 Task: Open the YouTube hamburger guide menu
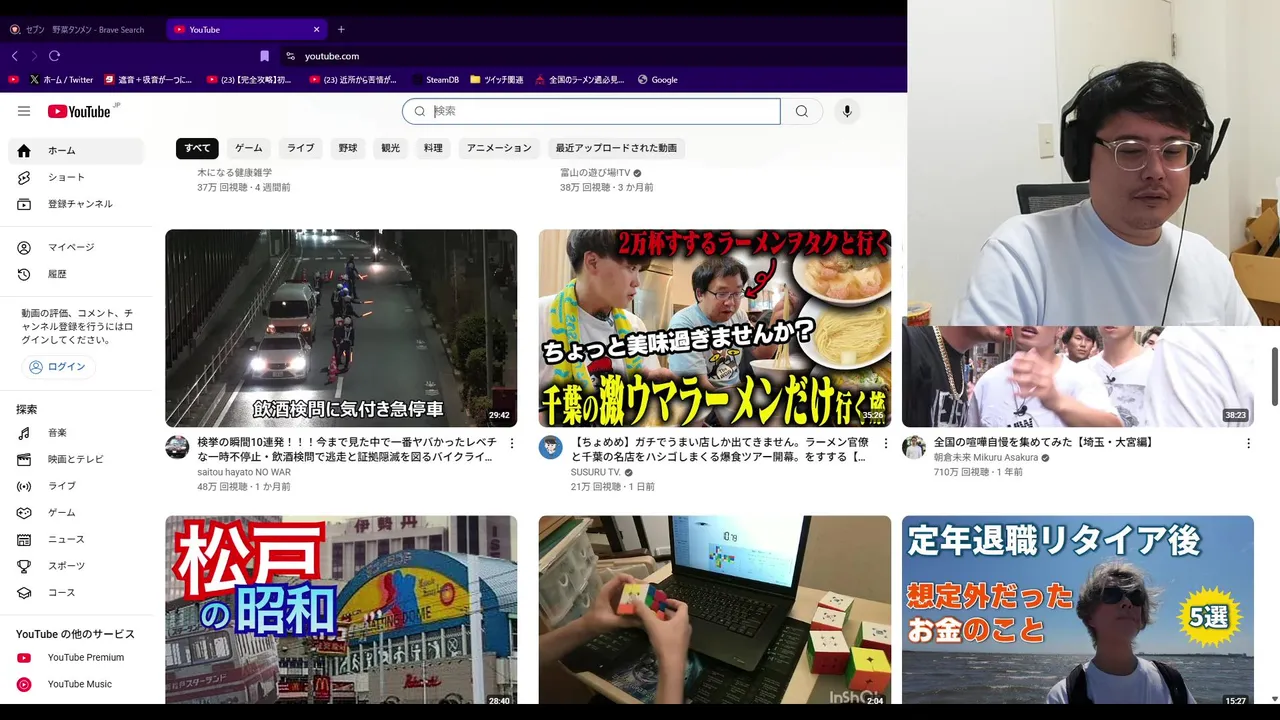click(24, 111)
